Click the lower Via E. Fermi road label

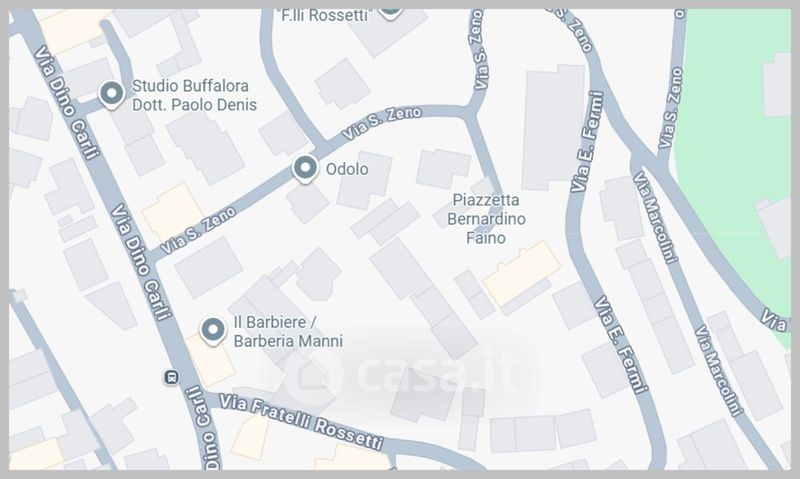point(620,345)
